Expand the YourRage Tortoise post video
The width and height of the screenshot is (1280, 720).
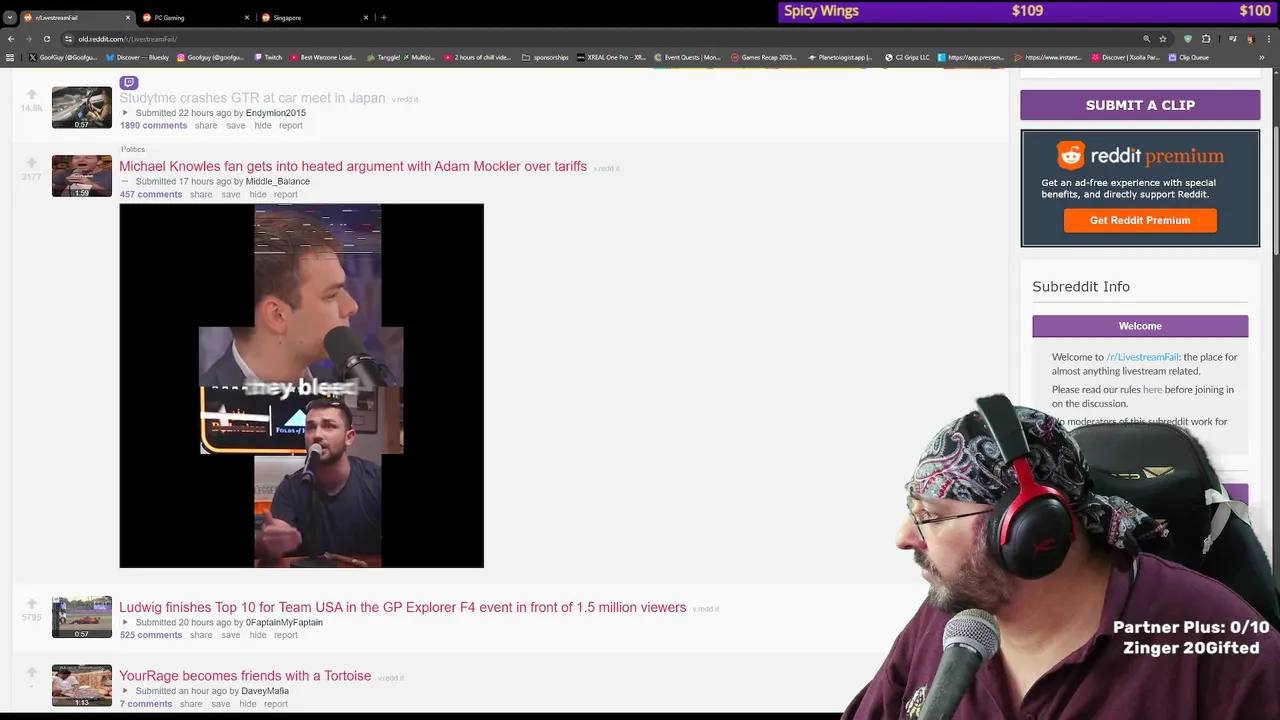coord(125,691)
